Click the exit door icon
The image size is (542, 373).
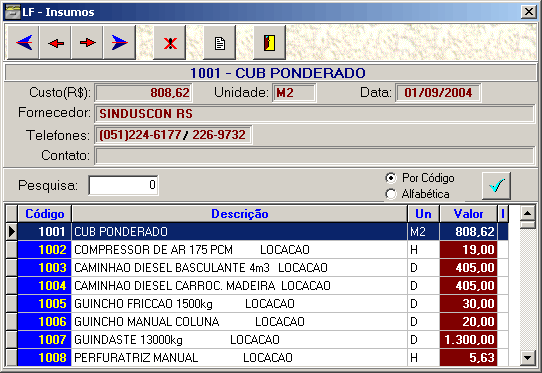[x=269, y=43]
